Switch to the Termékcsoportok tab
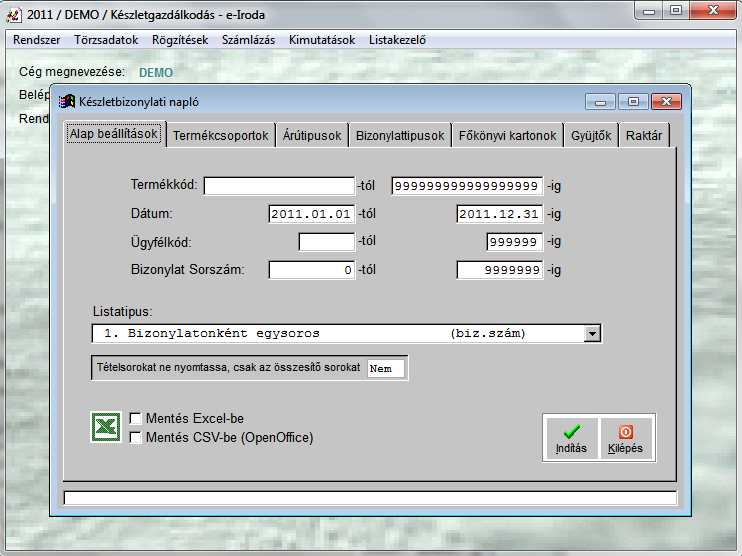This screenshot has width=742, height=556. point(221,136)
